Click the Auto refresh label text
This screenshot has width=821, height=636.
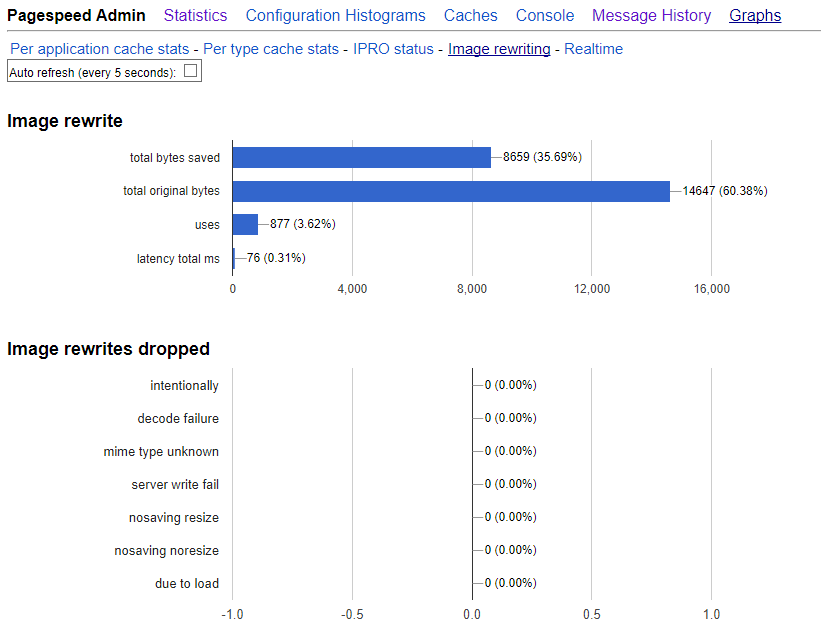pos(92,73)
